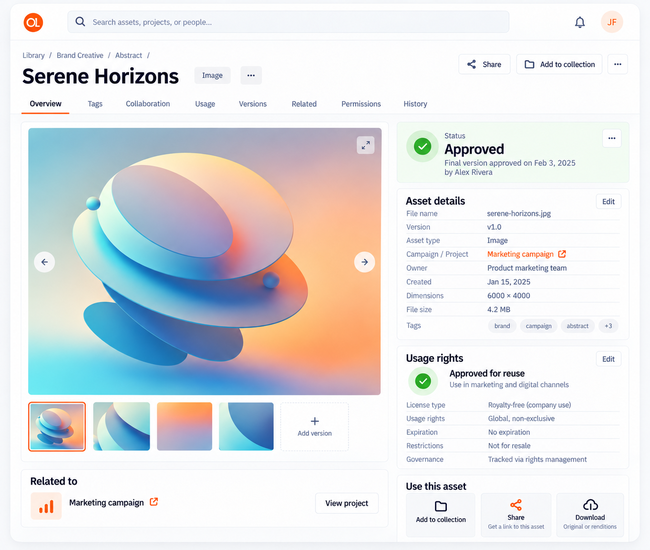Click the main Serene Horizons preview image
The height and width of the screenshot is (550, 650).
pyautogui.click(x=204, y=261)
